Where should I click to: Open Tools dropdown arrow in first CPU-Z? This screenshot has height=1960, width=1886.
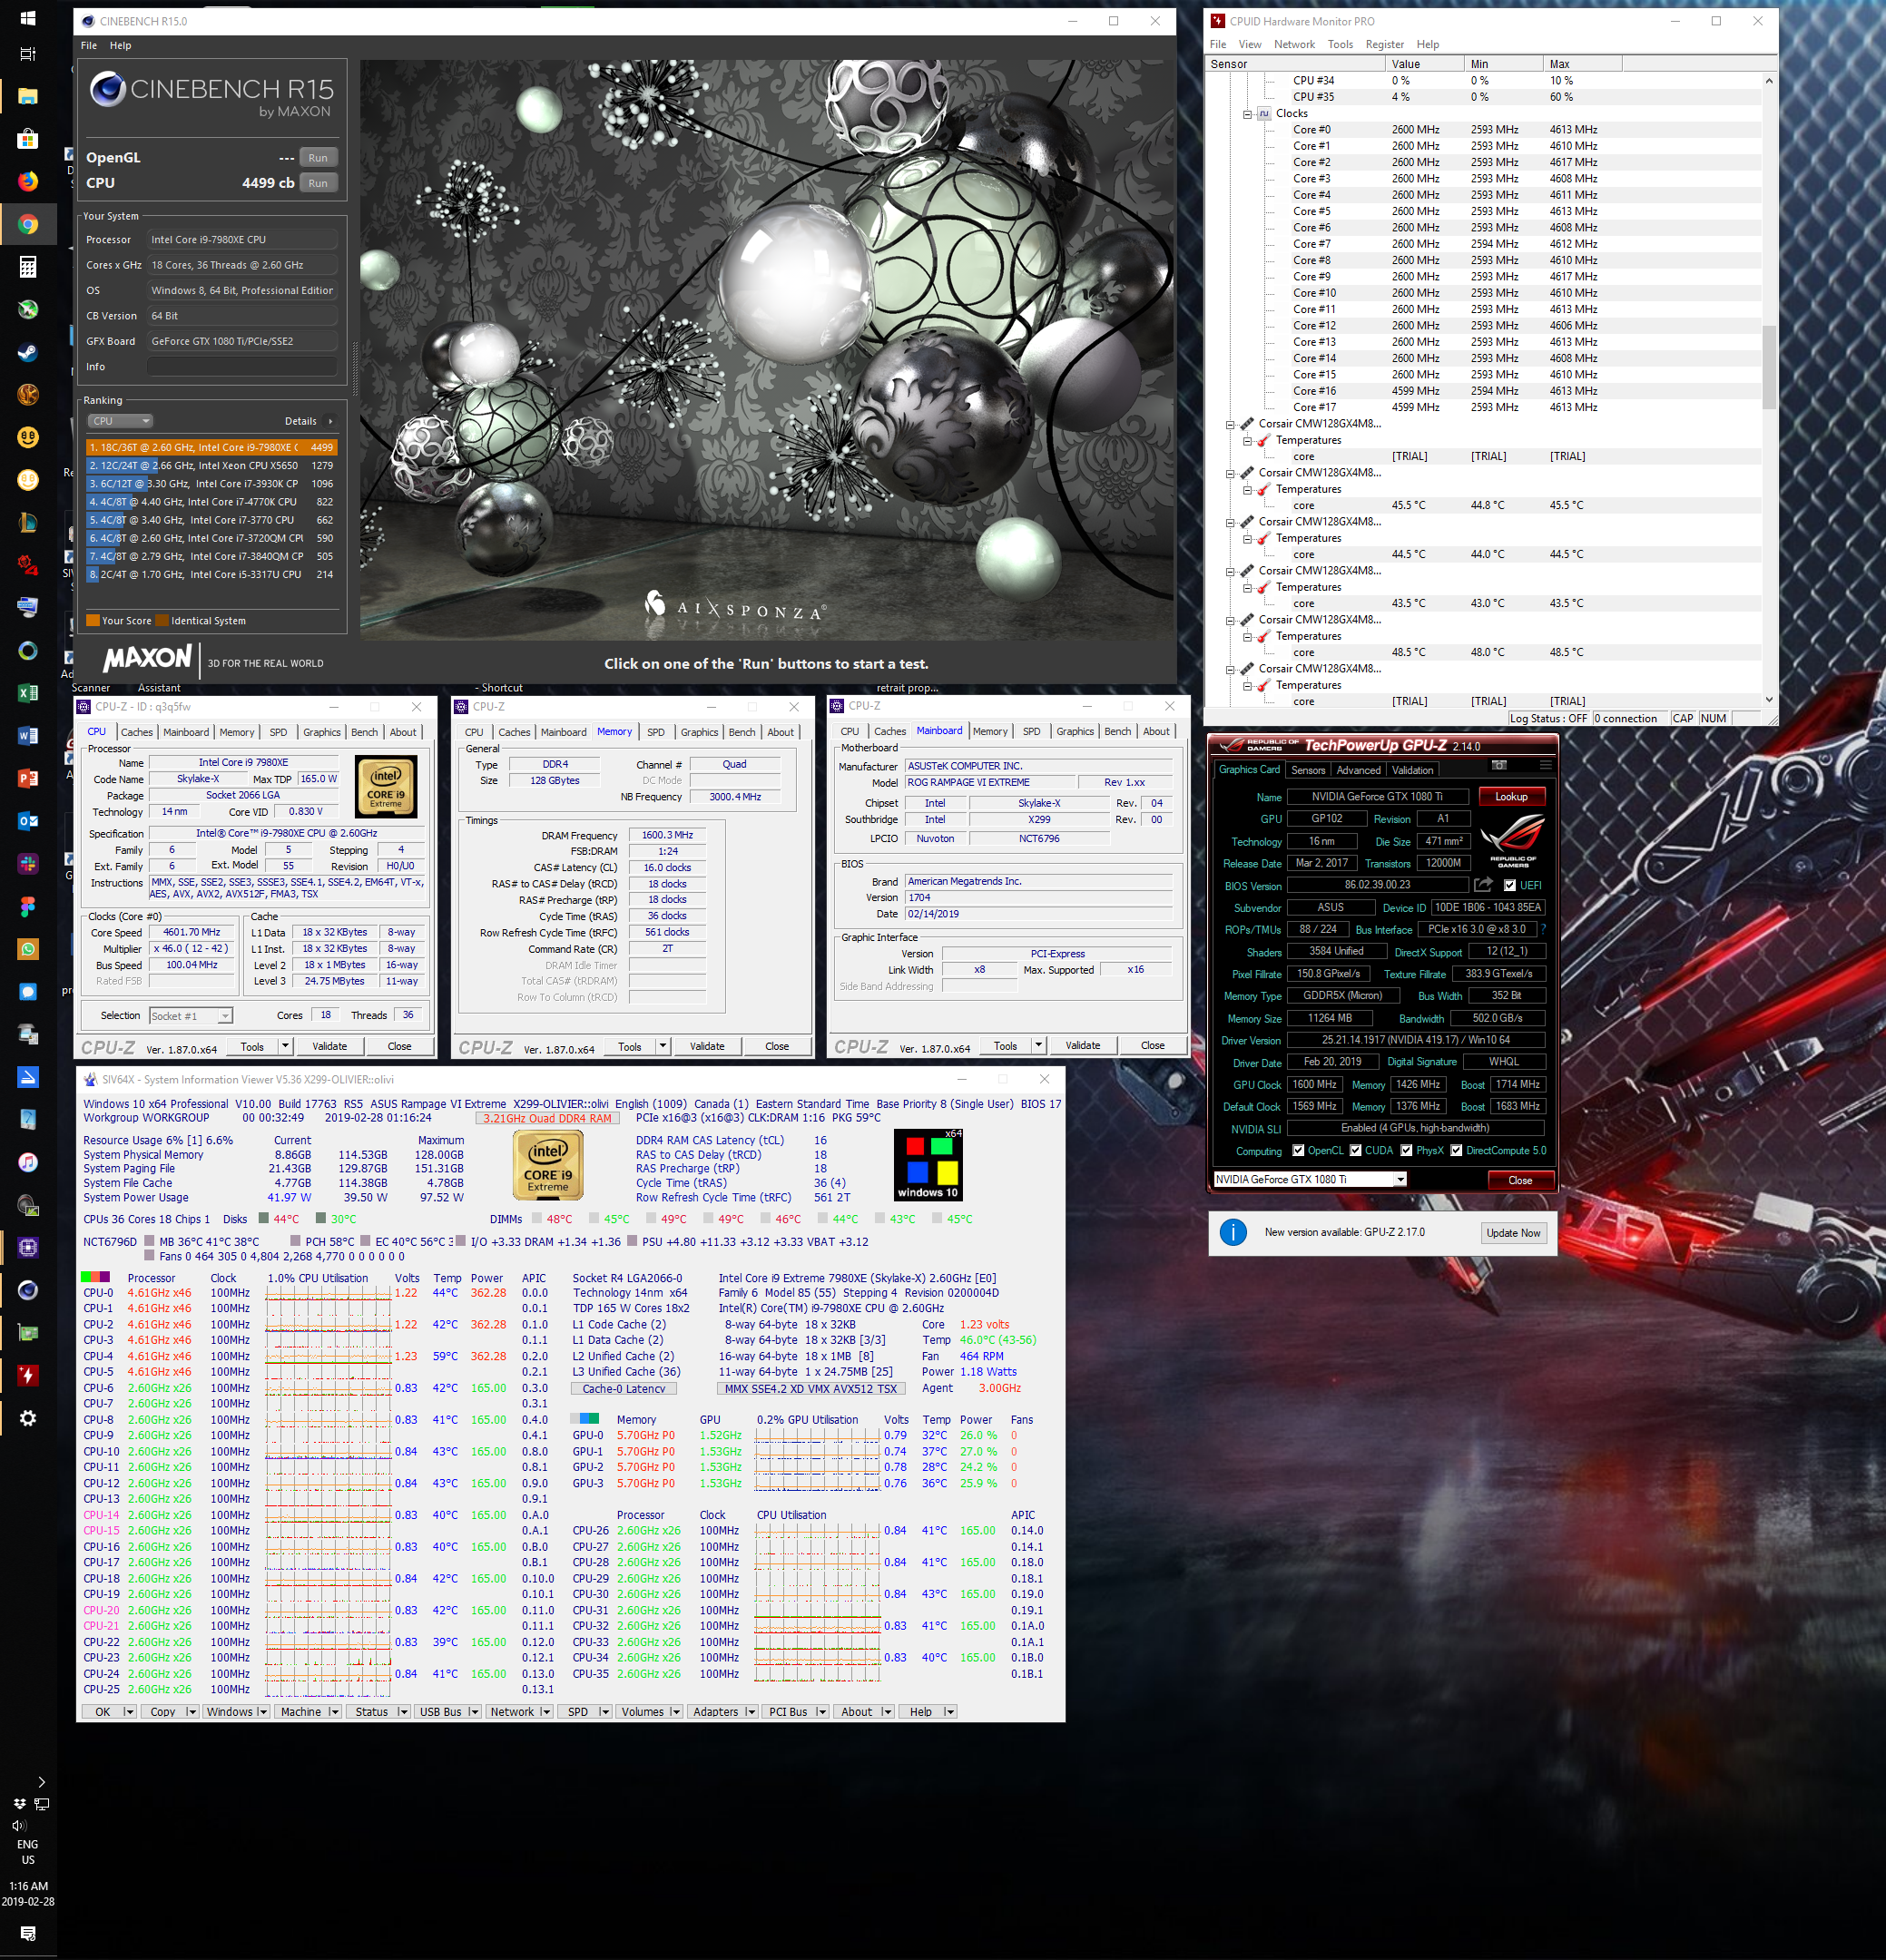[285, 1047]
